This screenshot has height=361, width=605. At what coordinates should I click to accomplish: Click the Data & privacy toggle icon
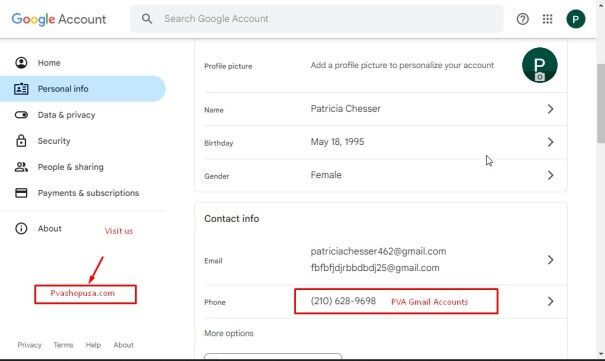(x=21, y=115)
